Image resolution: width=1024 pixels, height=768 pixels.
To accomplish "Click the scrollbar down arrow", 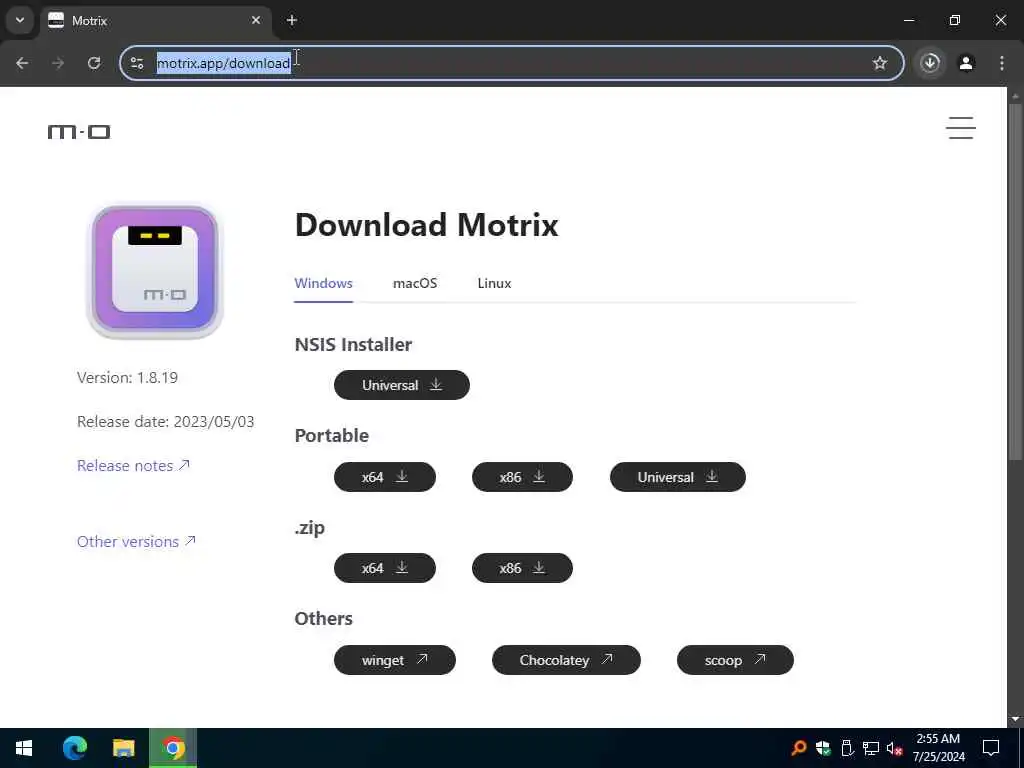I will tap(1016, 720).
